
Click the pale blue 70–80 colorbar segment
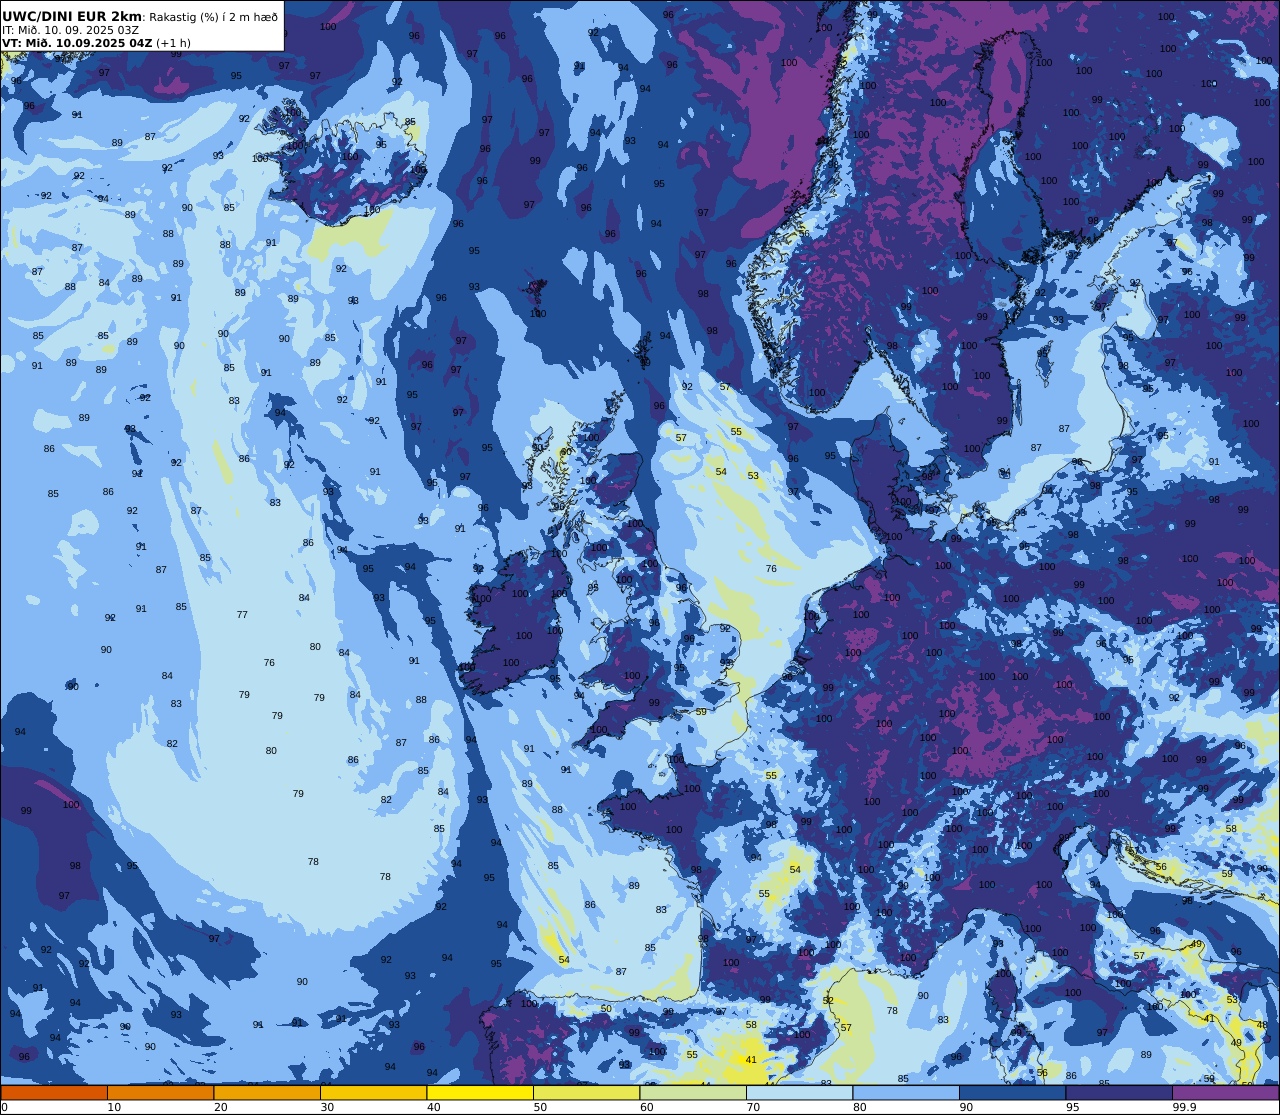[x=799, y=1093]
